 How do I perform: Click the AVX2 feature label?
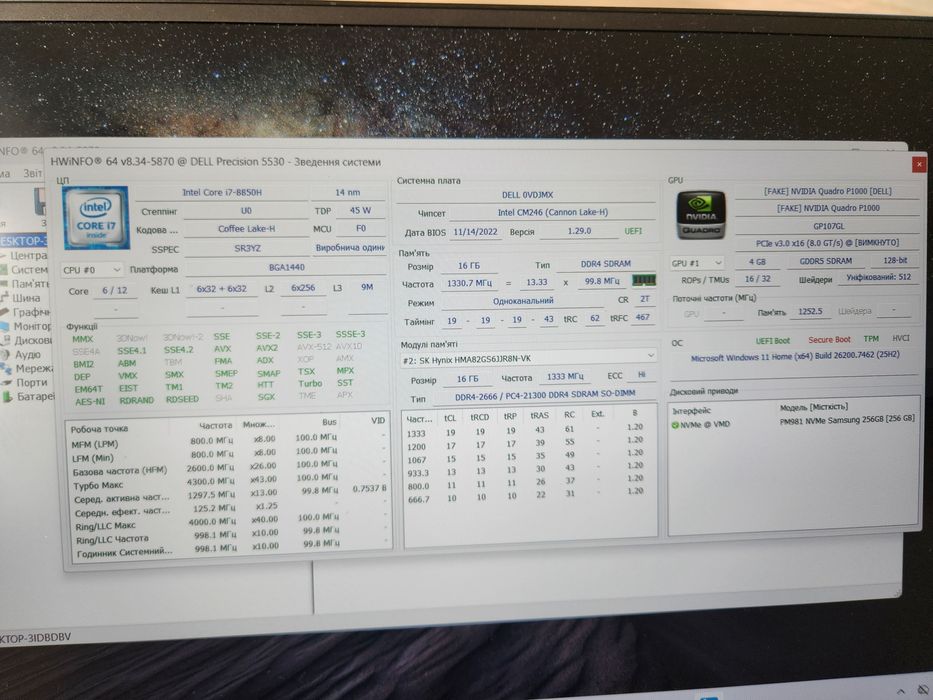click(267, 348)
